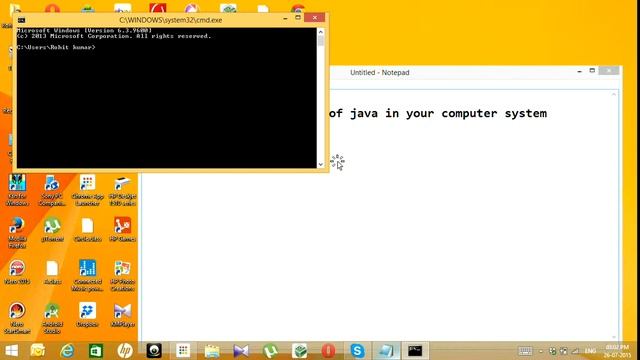Image resolution: width=640 pixels, height=360 pixels.
Task: Open HP Photo Creations desktop shortcut
Action: [x=122, y=276]
